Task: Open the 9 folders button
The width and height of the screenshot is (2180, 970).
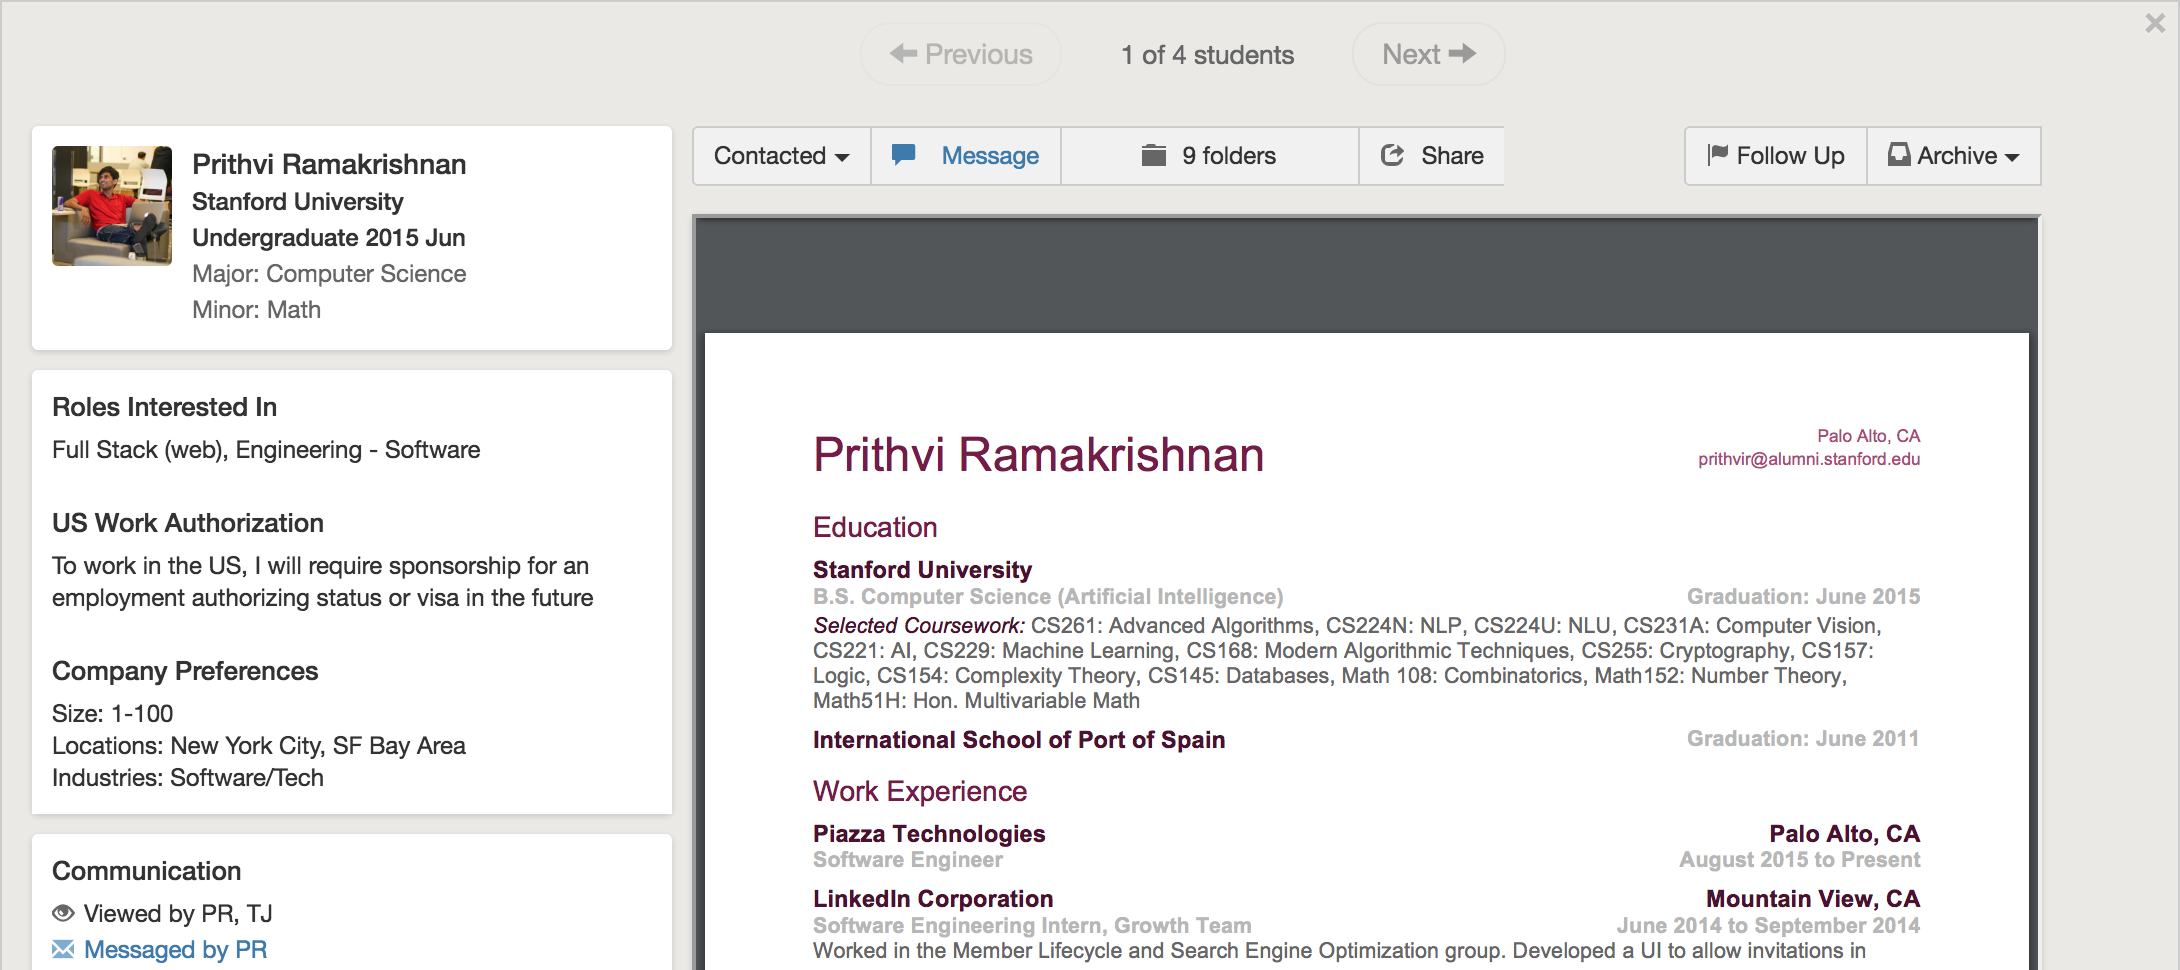Action: [1210, 156]
